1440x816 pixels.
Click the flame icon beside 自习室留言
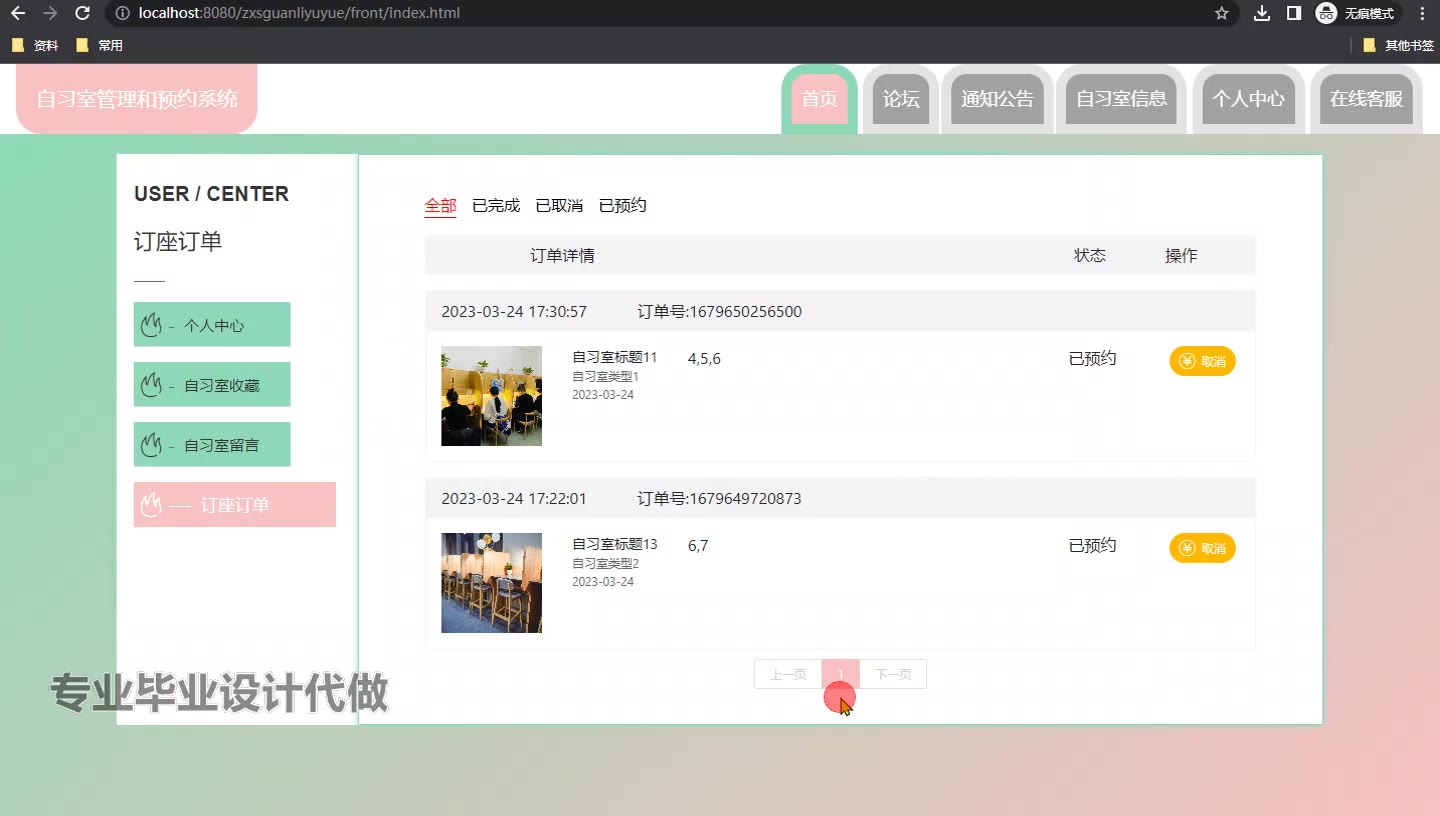pyautogui.click(x=151, y=445)
